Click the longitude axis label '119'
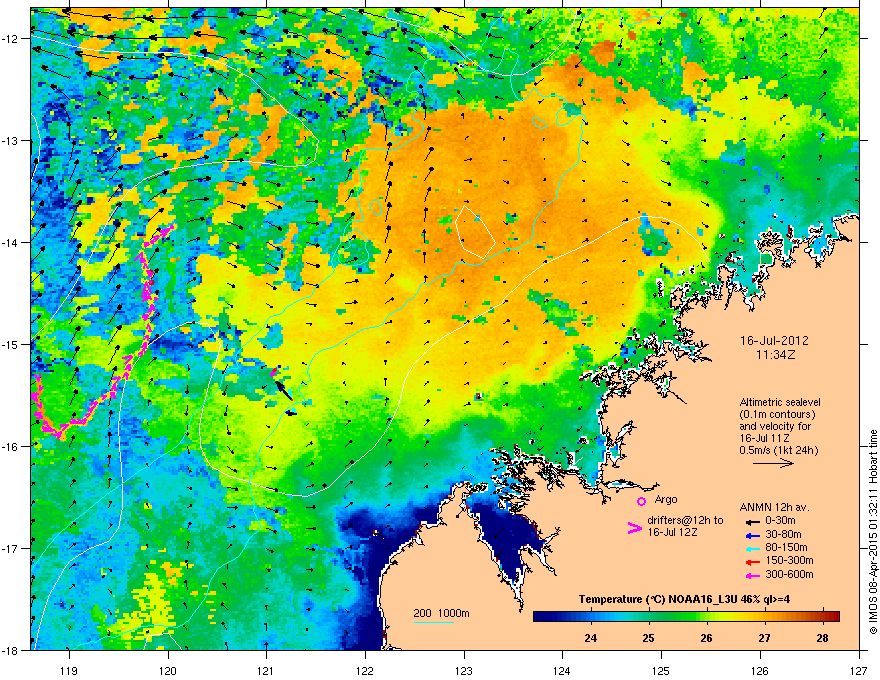 click(x=69, y=670)
